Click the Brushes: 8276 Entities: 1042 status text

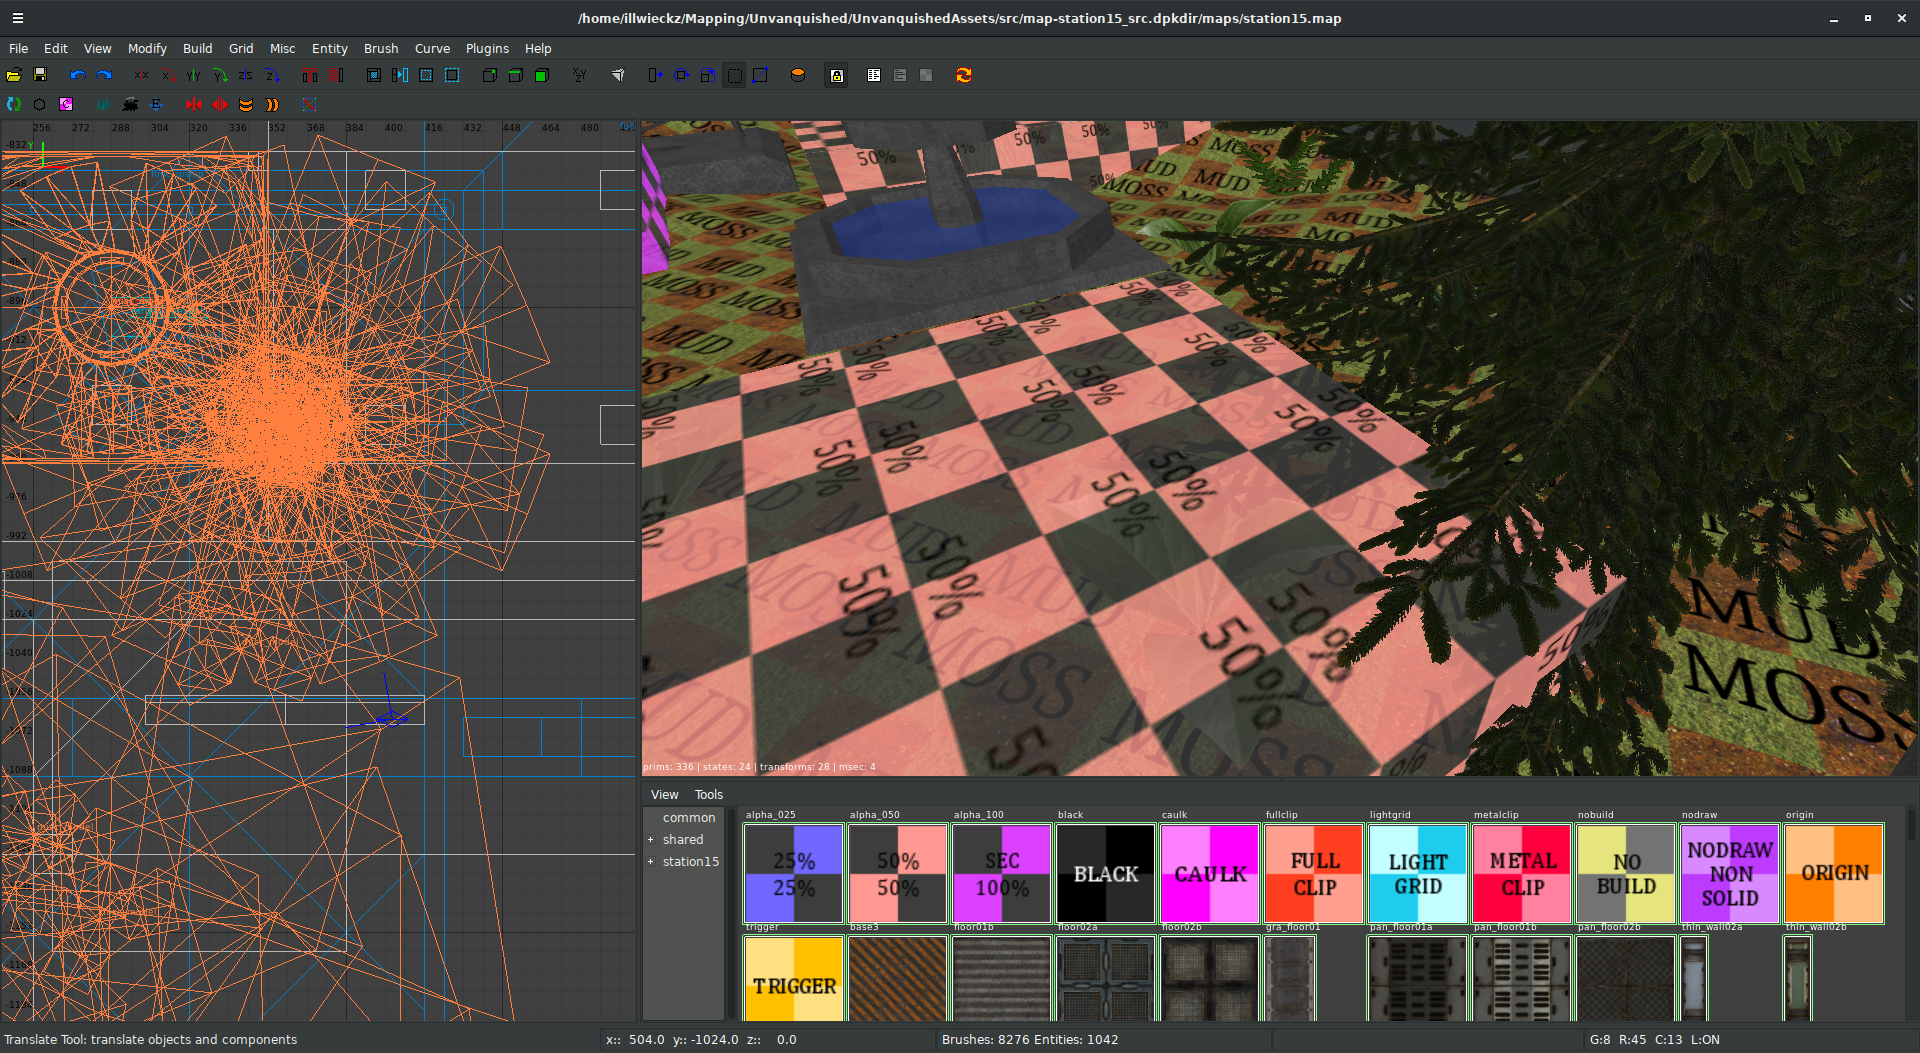pyautogui.click(x=1030, y=1040)
